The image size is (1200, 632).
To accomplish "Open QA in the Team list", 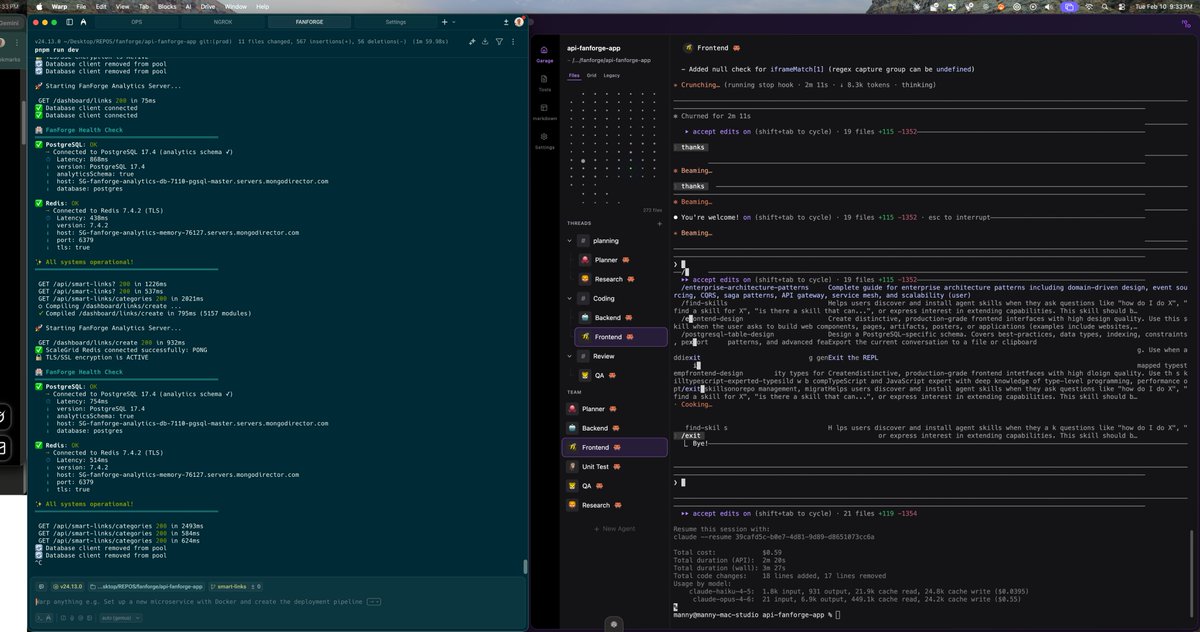I will click(614, 486).
